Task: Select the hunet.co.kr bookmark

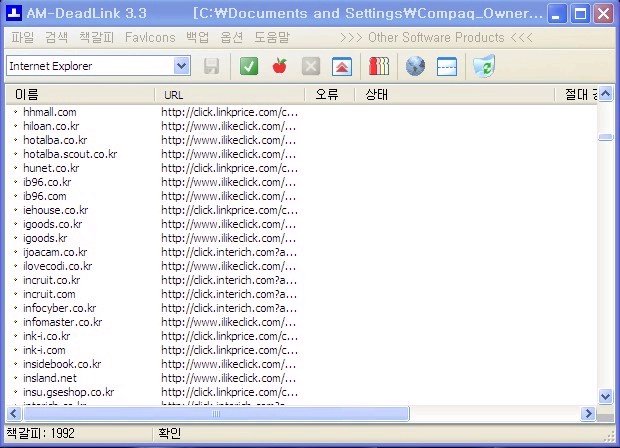Action: click(x=51, y=168)
